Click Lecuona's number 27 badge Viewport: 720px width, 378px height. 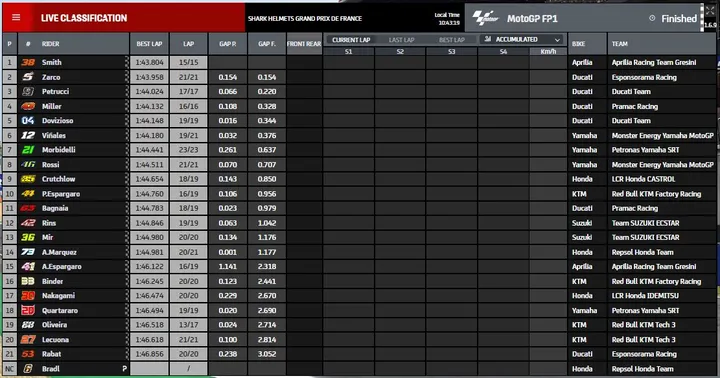(28, 339)
